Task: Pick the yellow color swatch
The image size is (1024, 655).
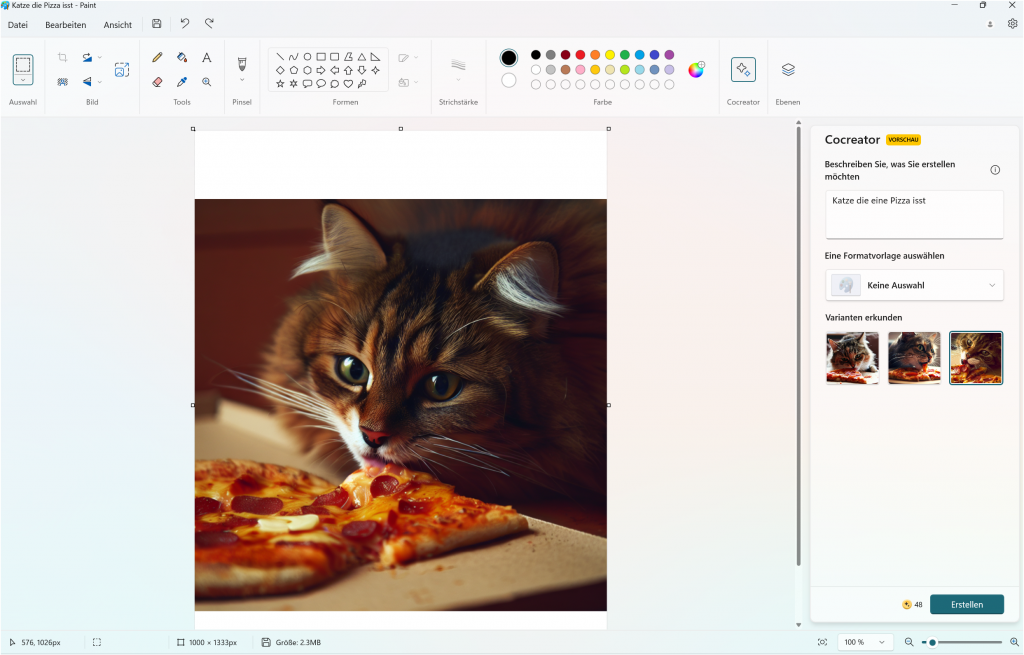Action: pos(609,55)
